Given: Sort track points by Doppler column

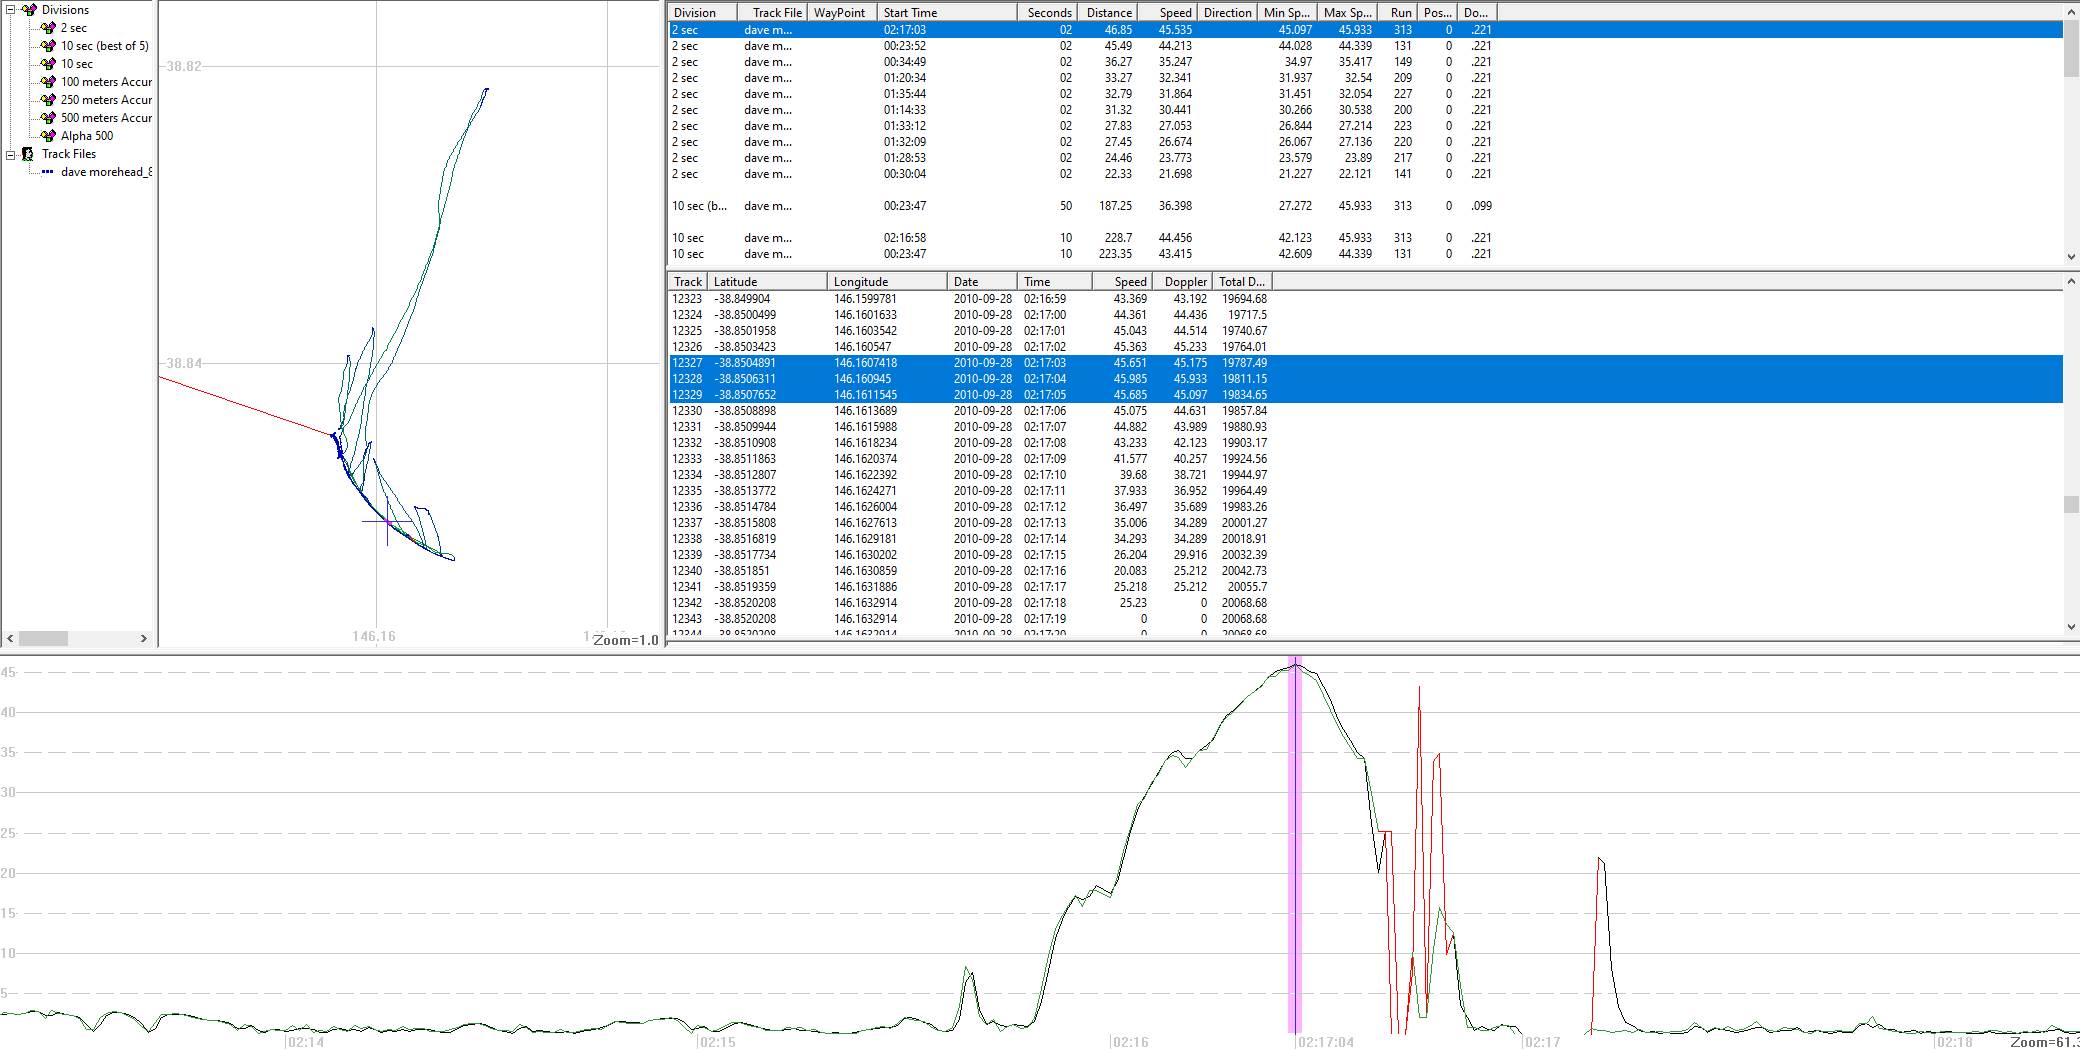Looking at the screenshot, I should [1184, 282].
